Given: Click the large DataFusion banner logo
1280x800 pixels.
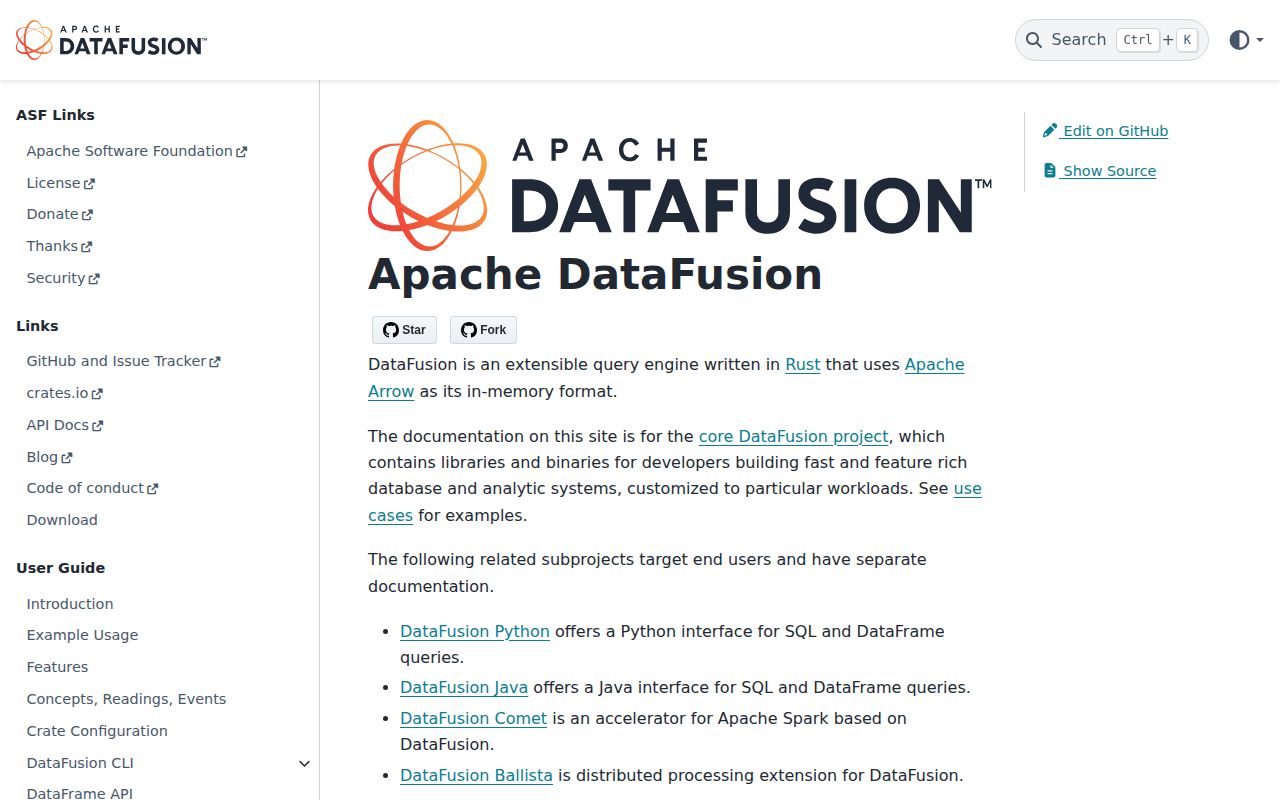Looking at the screenshot, I should [x=680, y=185].
